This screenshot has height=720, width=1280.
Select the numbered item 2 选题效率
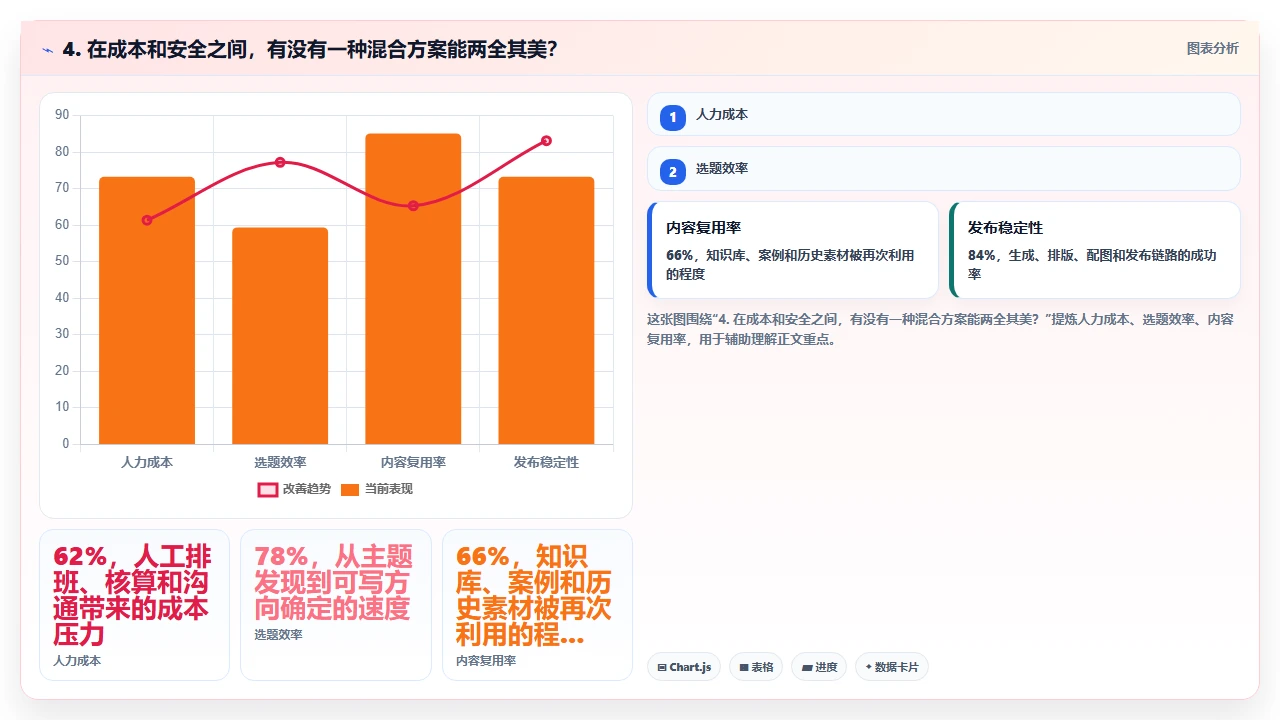944,169
